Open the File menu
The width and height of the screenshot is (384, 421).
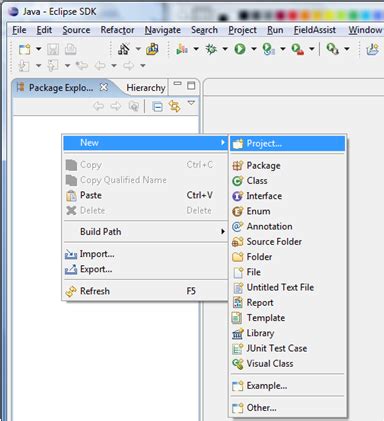coord(19,30)
